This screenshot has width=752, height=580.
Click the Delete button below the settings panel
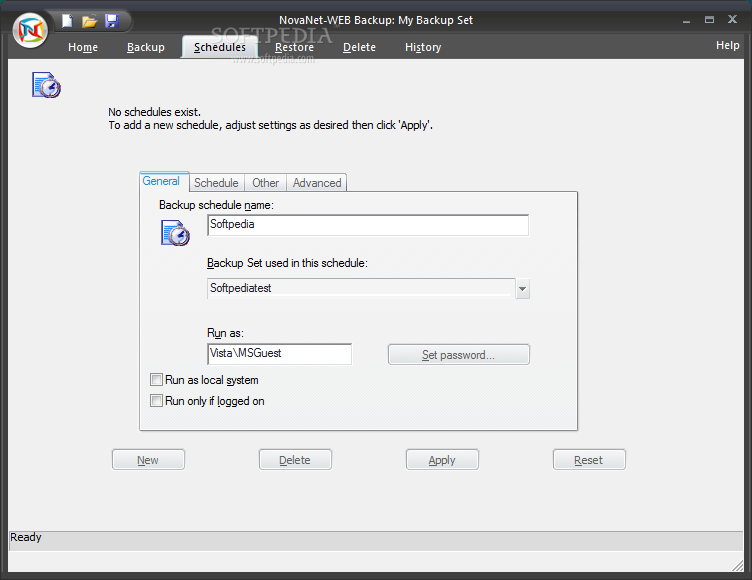[295, 460]
